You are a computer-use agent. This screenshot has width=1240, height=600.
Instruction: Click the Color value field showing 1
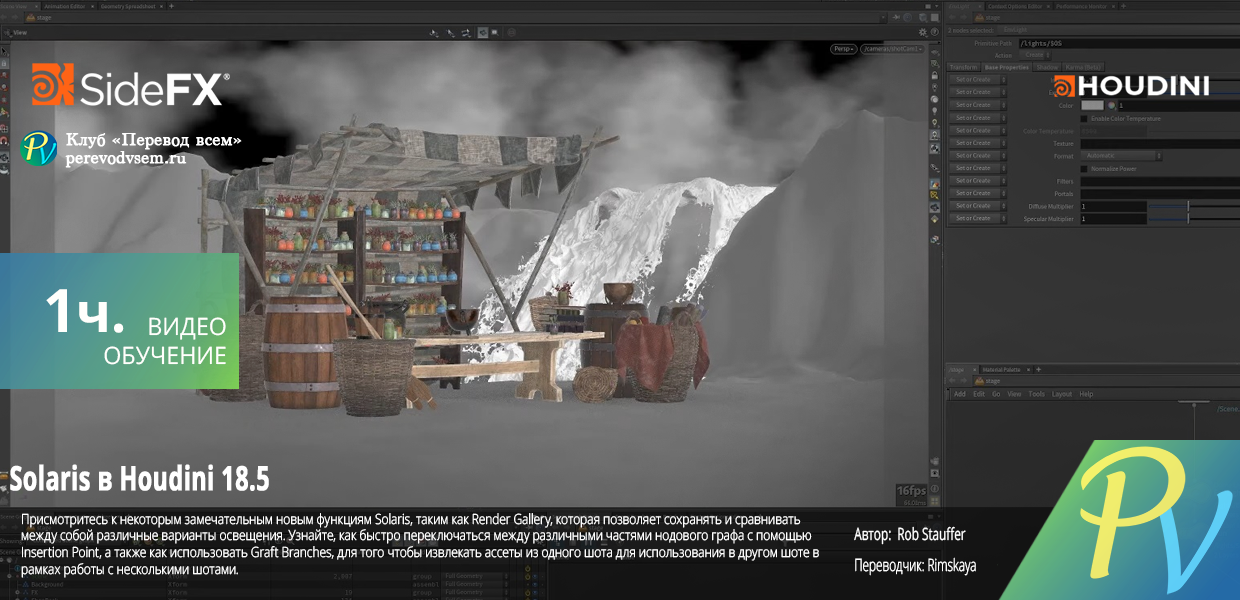coord(1178,105)
